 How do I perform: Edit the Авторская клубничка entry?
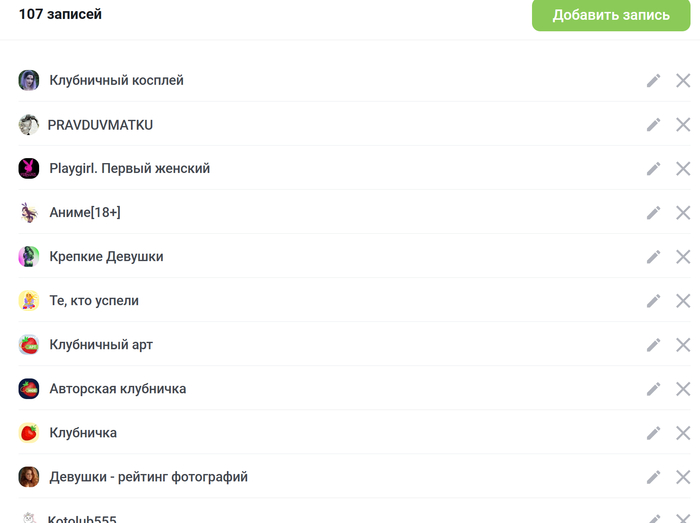[654, 389]
